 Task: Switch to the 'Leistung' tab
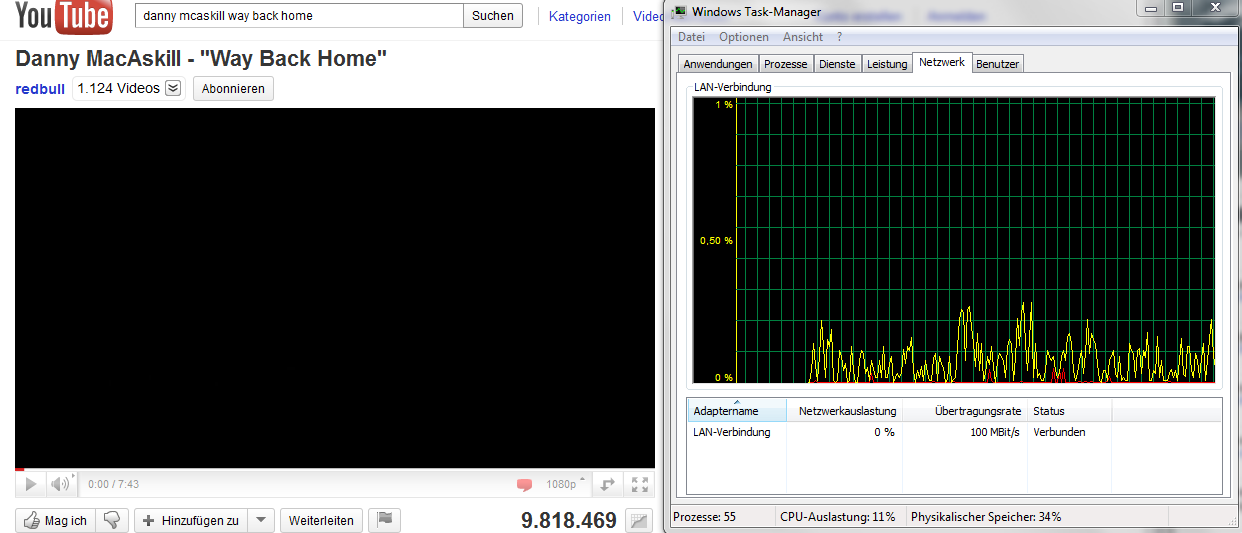click(x=887, y=64)
